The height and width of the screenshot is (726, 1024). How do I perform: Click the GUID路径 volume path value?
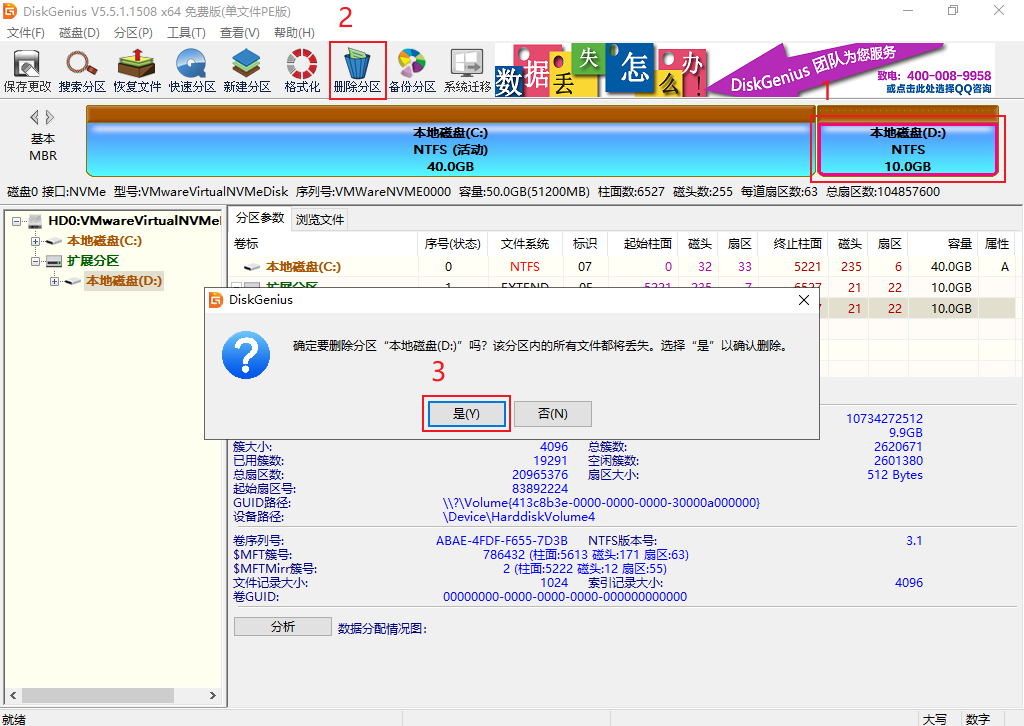(x=601, y=503)
